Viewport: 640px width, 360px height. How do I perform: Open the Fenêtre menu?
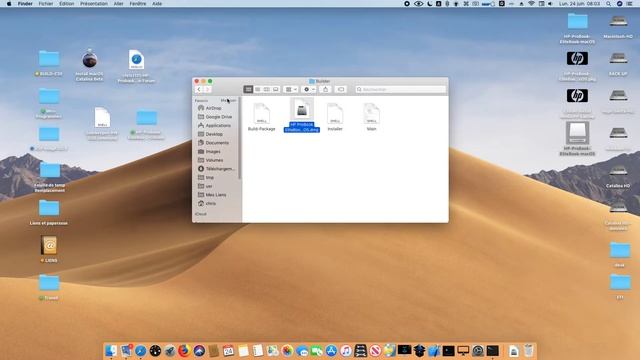(x=138, y=4)
